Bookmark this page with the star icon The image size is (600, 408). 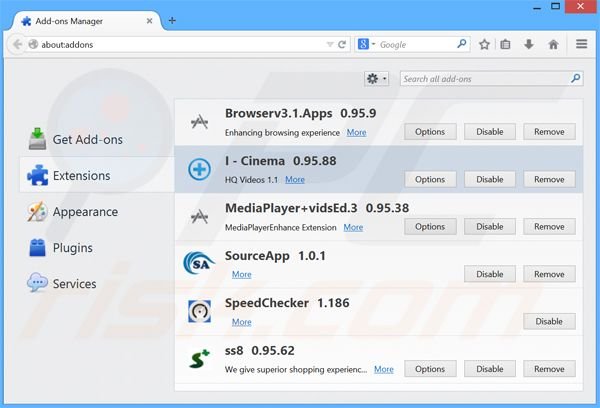(484, 44)
